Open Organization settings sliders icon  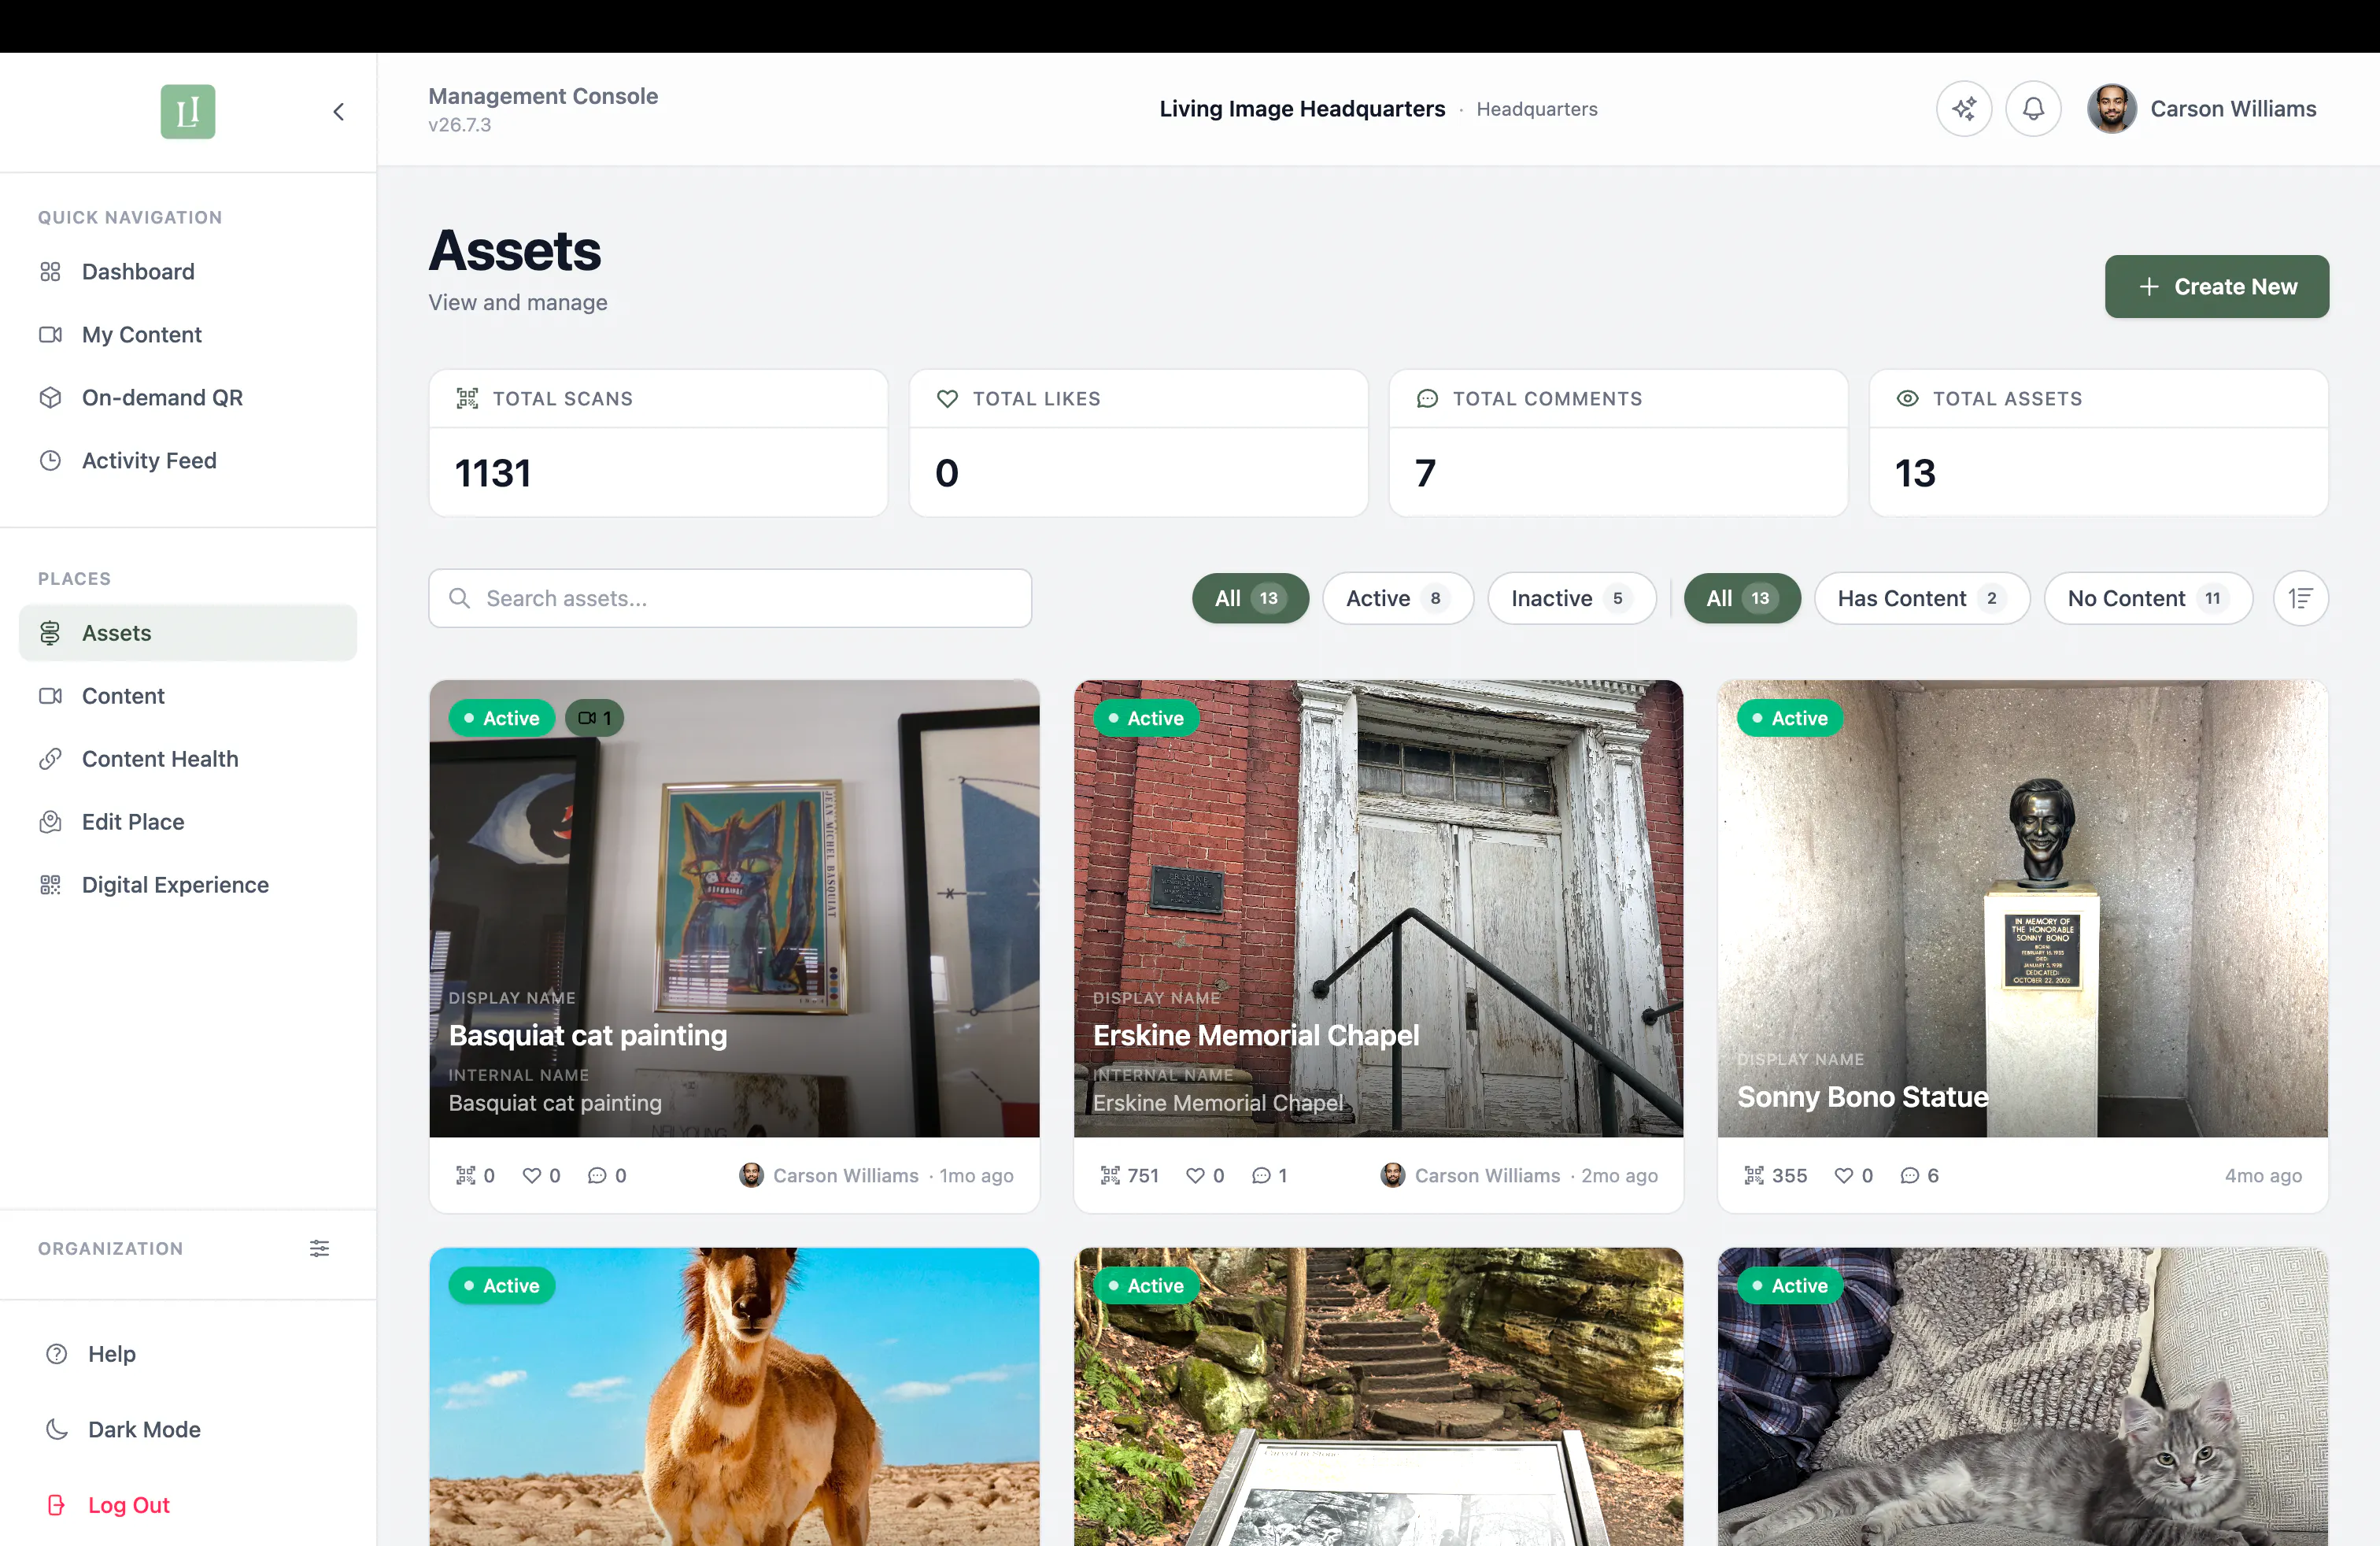tap(319, 1248)
